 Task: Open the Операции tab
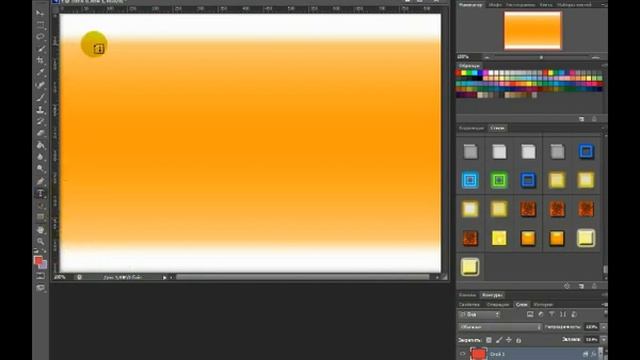click(498, 304)
